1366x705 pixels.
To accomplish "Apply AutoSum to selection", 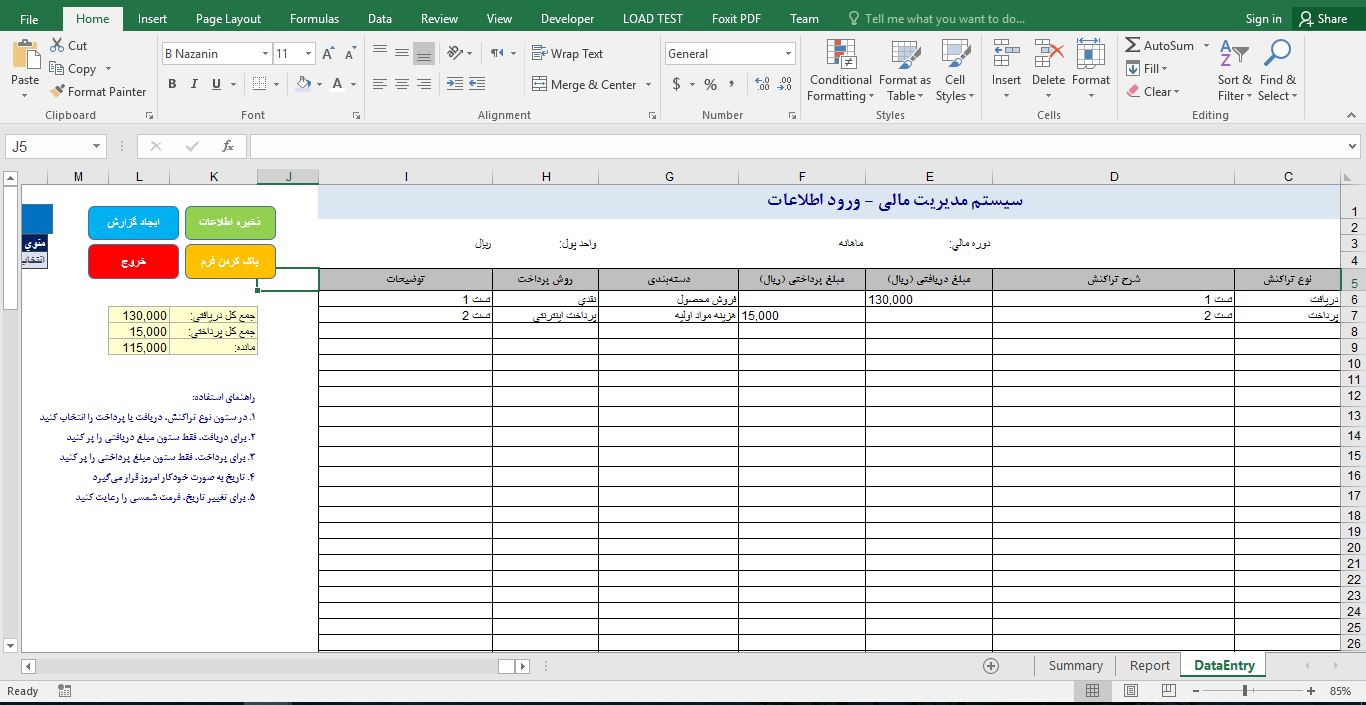I will 1160,45.
